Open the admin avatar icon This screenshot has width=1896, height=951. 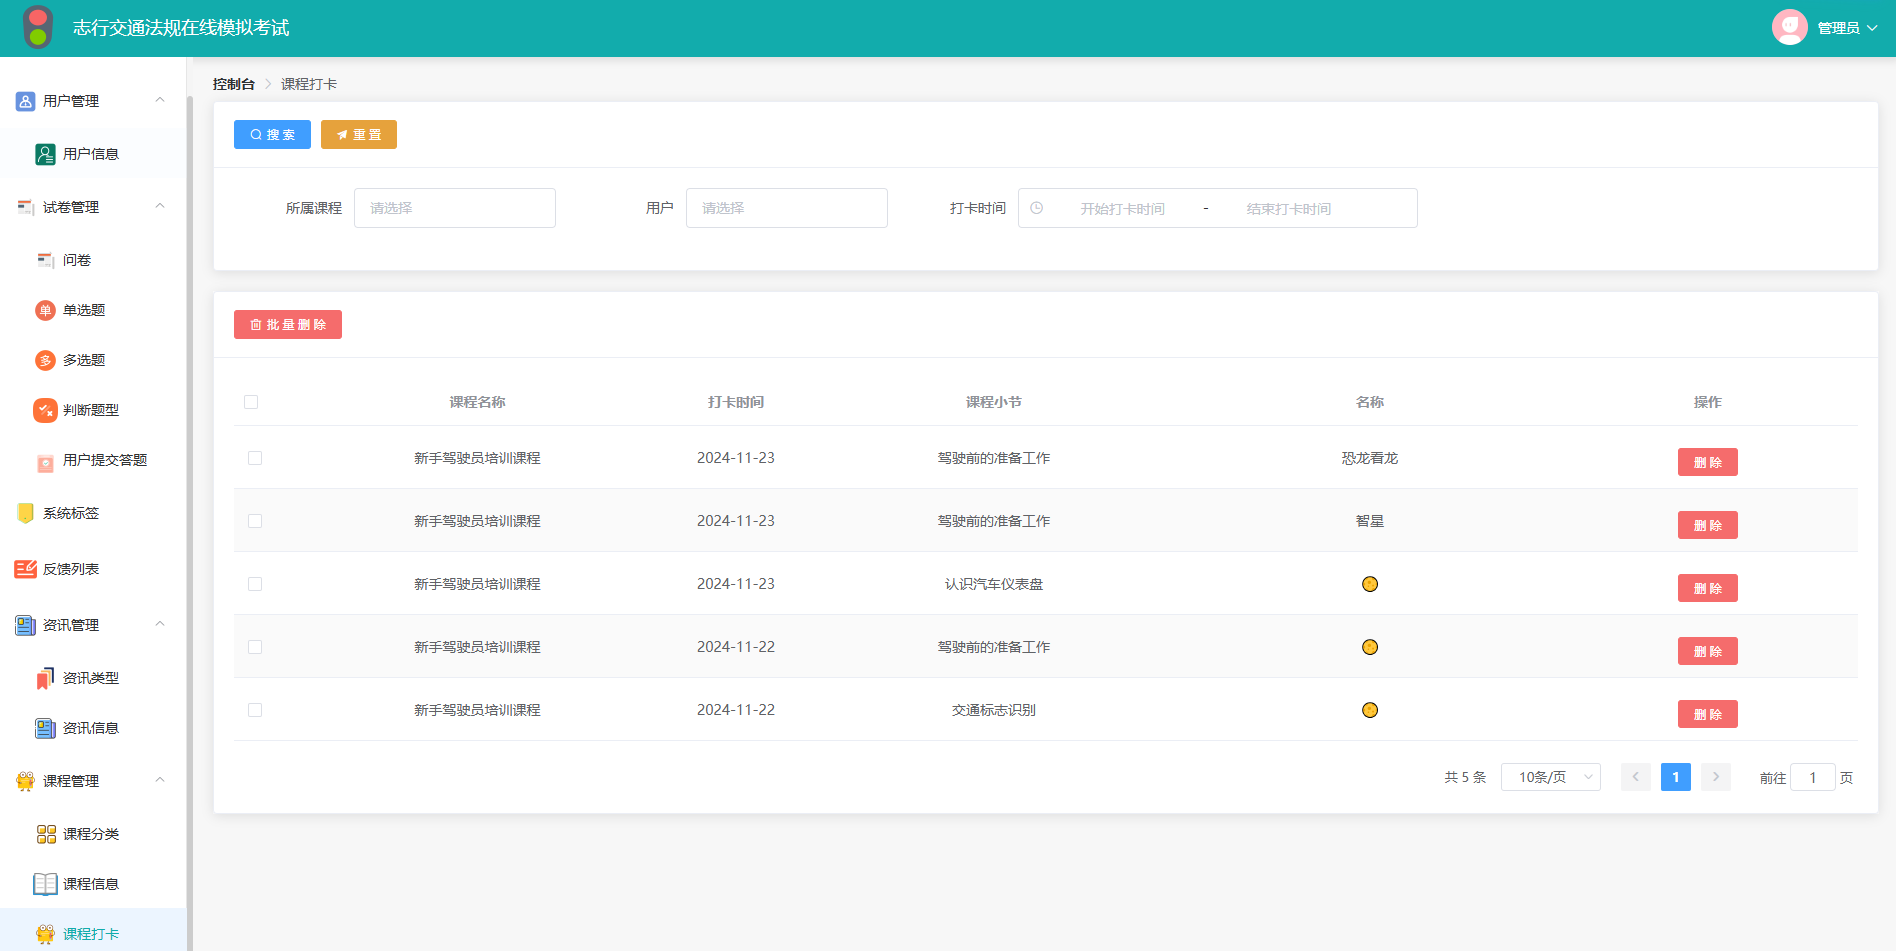coord(1789,27)
